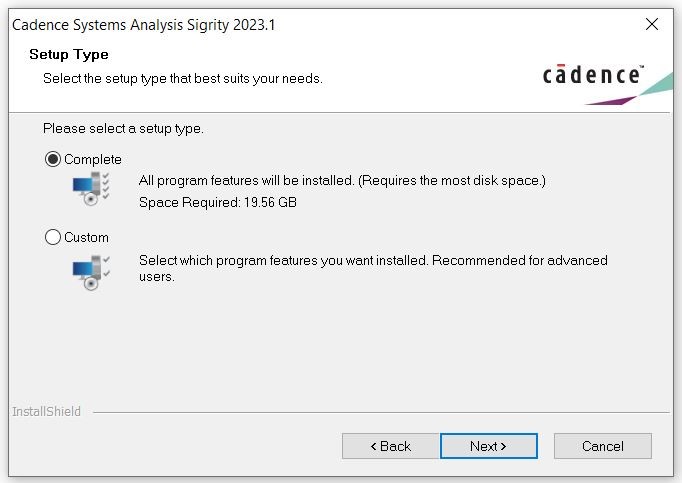Click the cadence logo

(x=593, y=75)
